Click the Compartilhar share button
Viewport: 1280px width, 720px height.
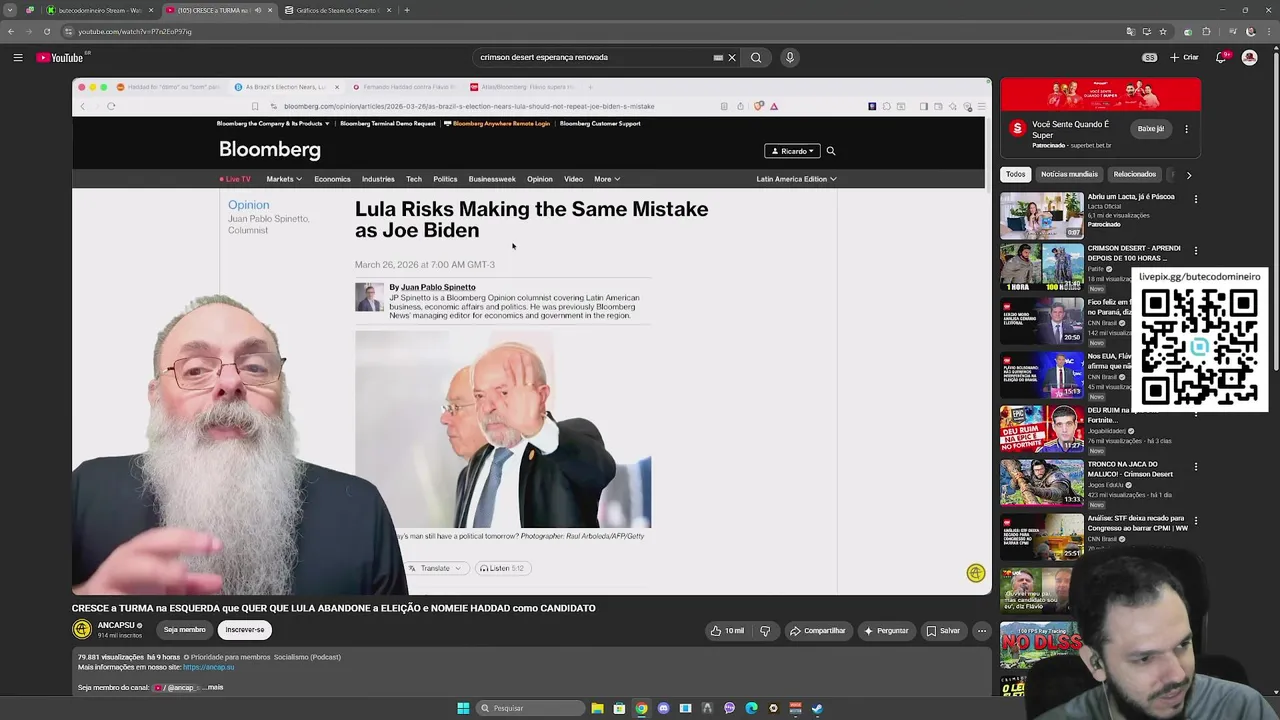(817, 631)
